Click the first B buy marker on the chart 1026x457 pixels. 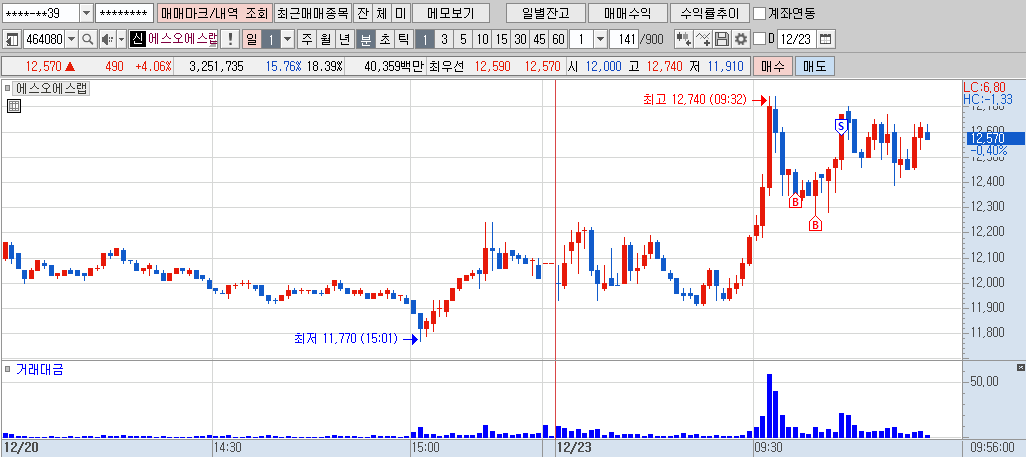[795, 202]
